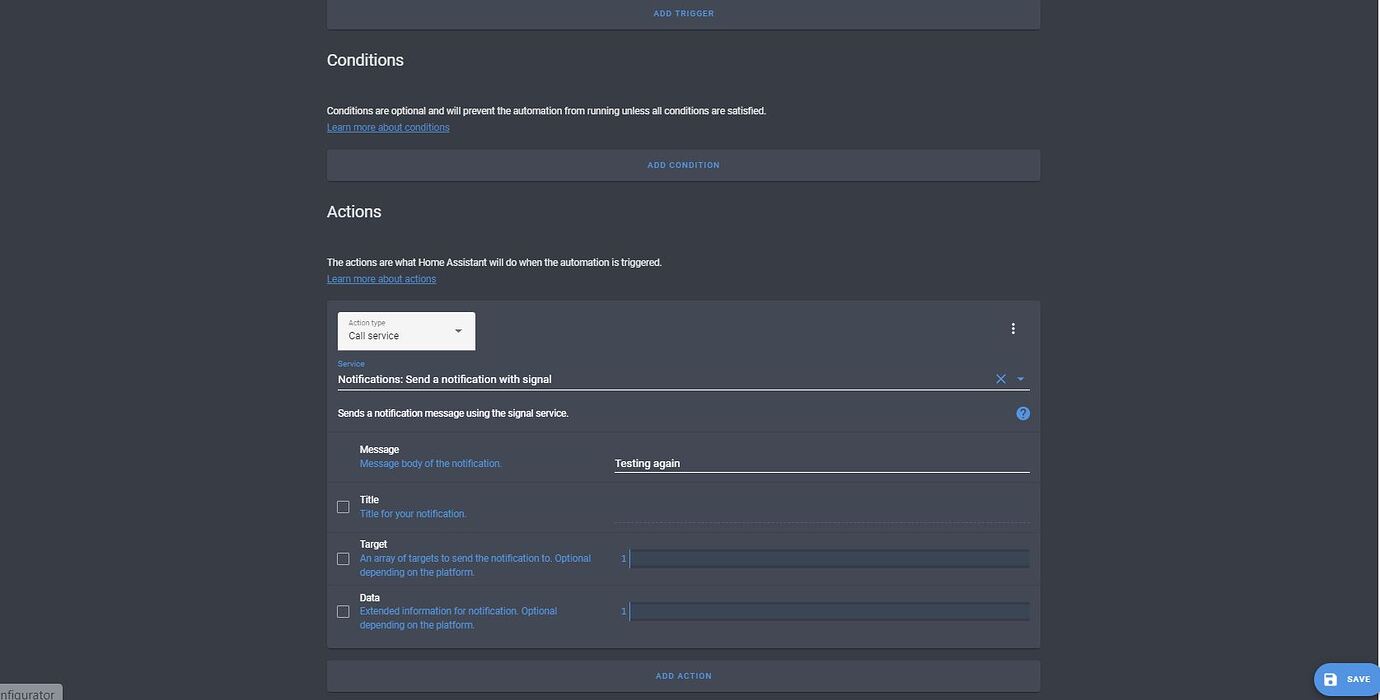
Task: Click into the Data code editor
Action: click(x=828, y=611)
